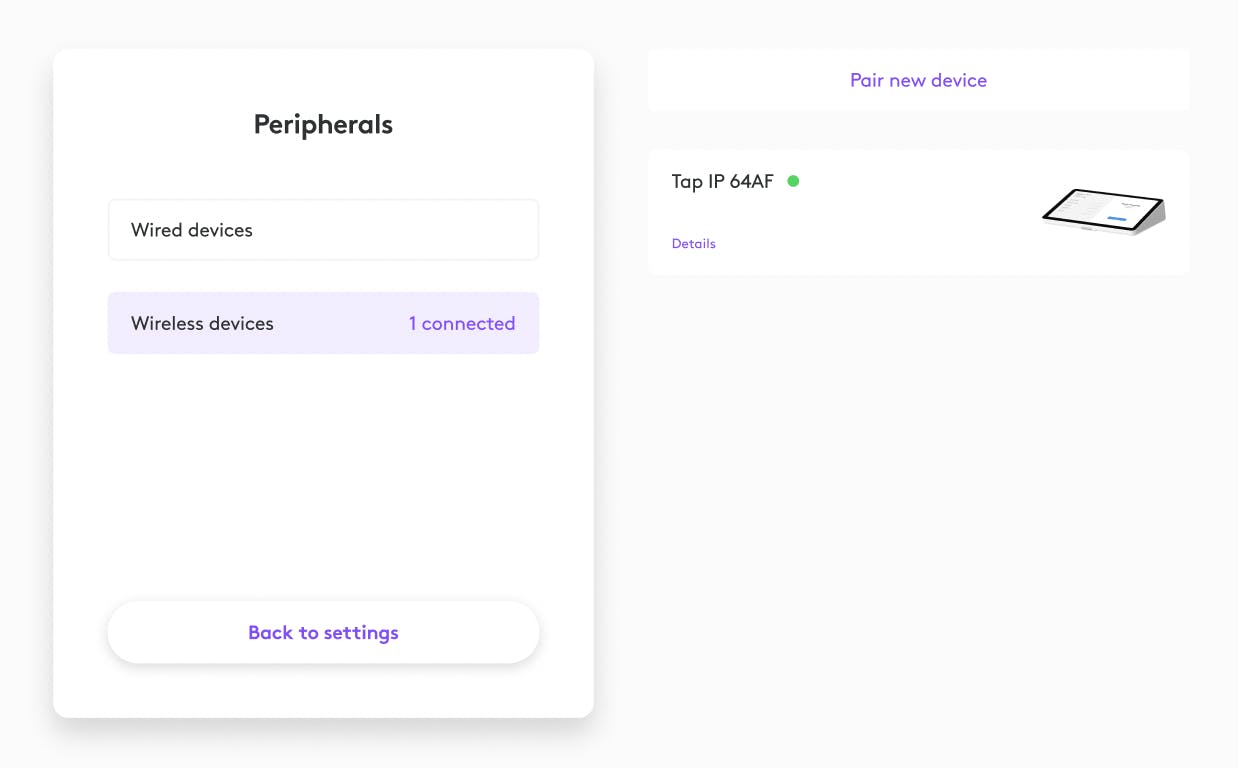Screen dimensions: 1238x768
Task: View details of the connected Tap IP
Action: pyautogui.click(x=693, y=244)
